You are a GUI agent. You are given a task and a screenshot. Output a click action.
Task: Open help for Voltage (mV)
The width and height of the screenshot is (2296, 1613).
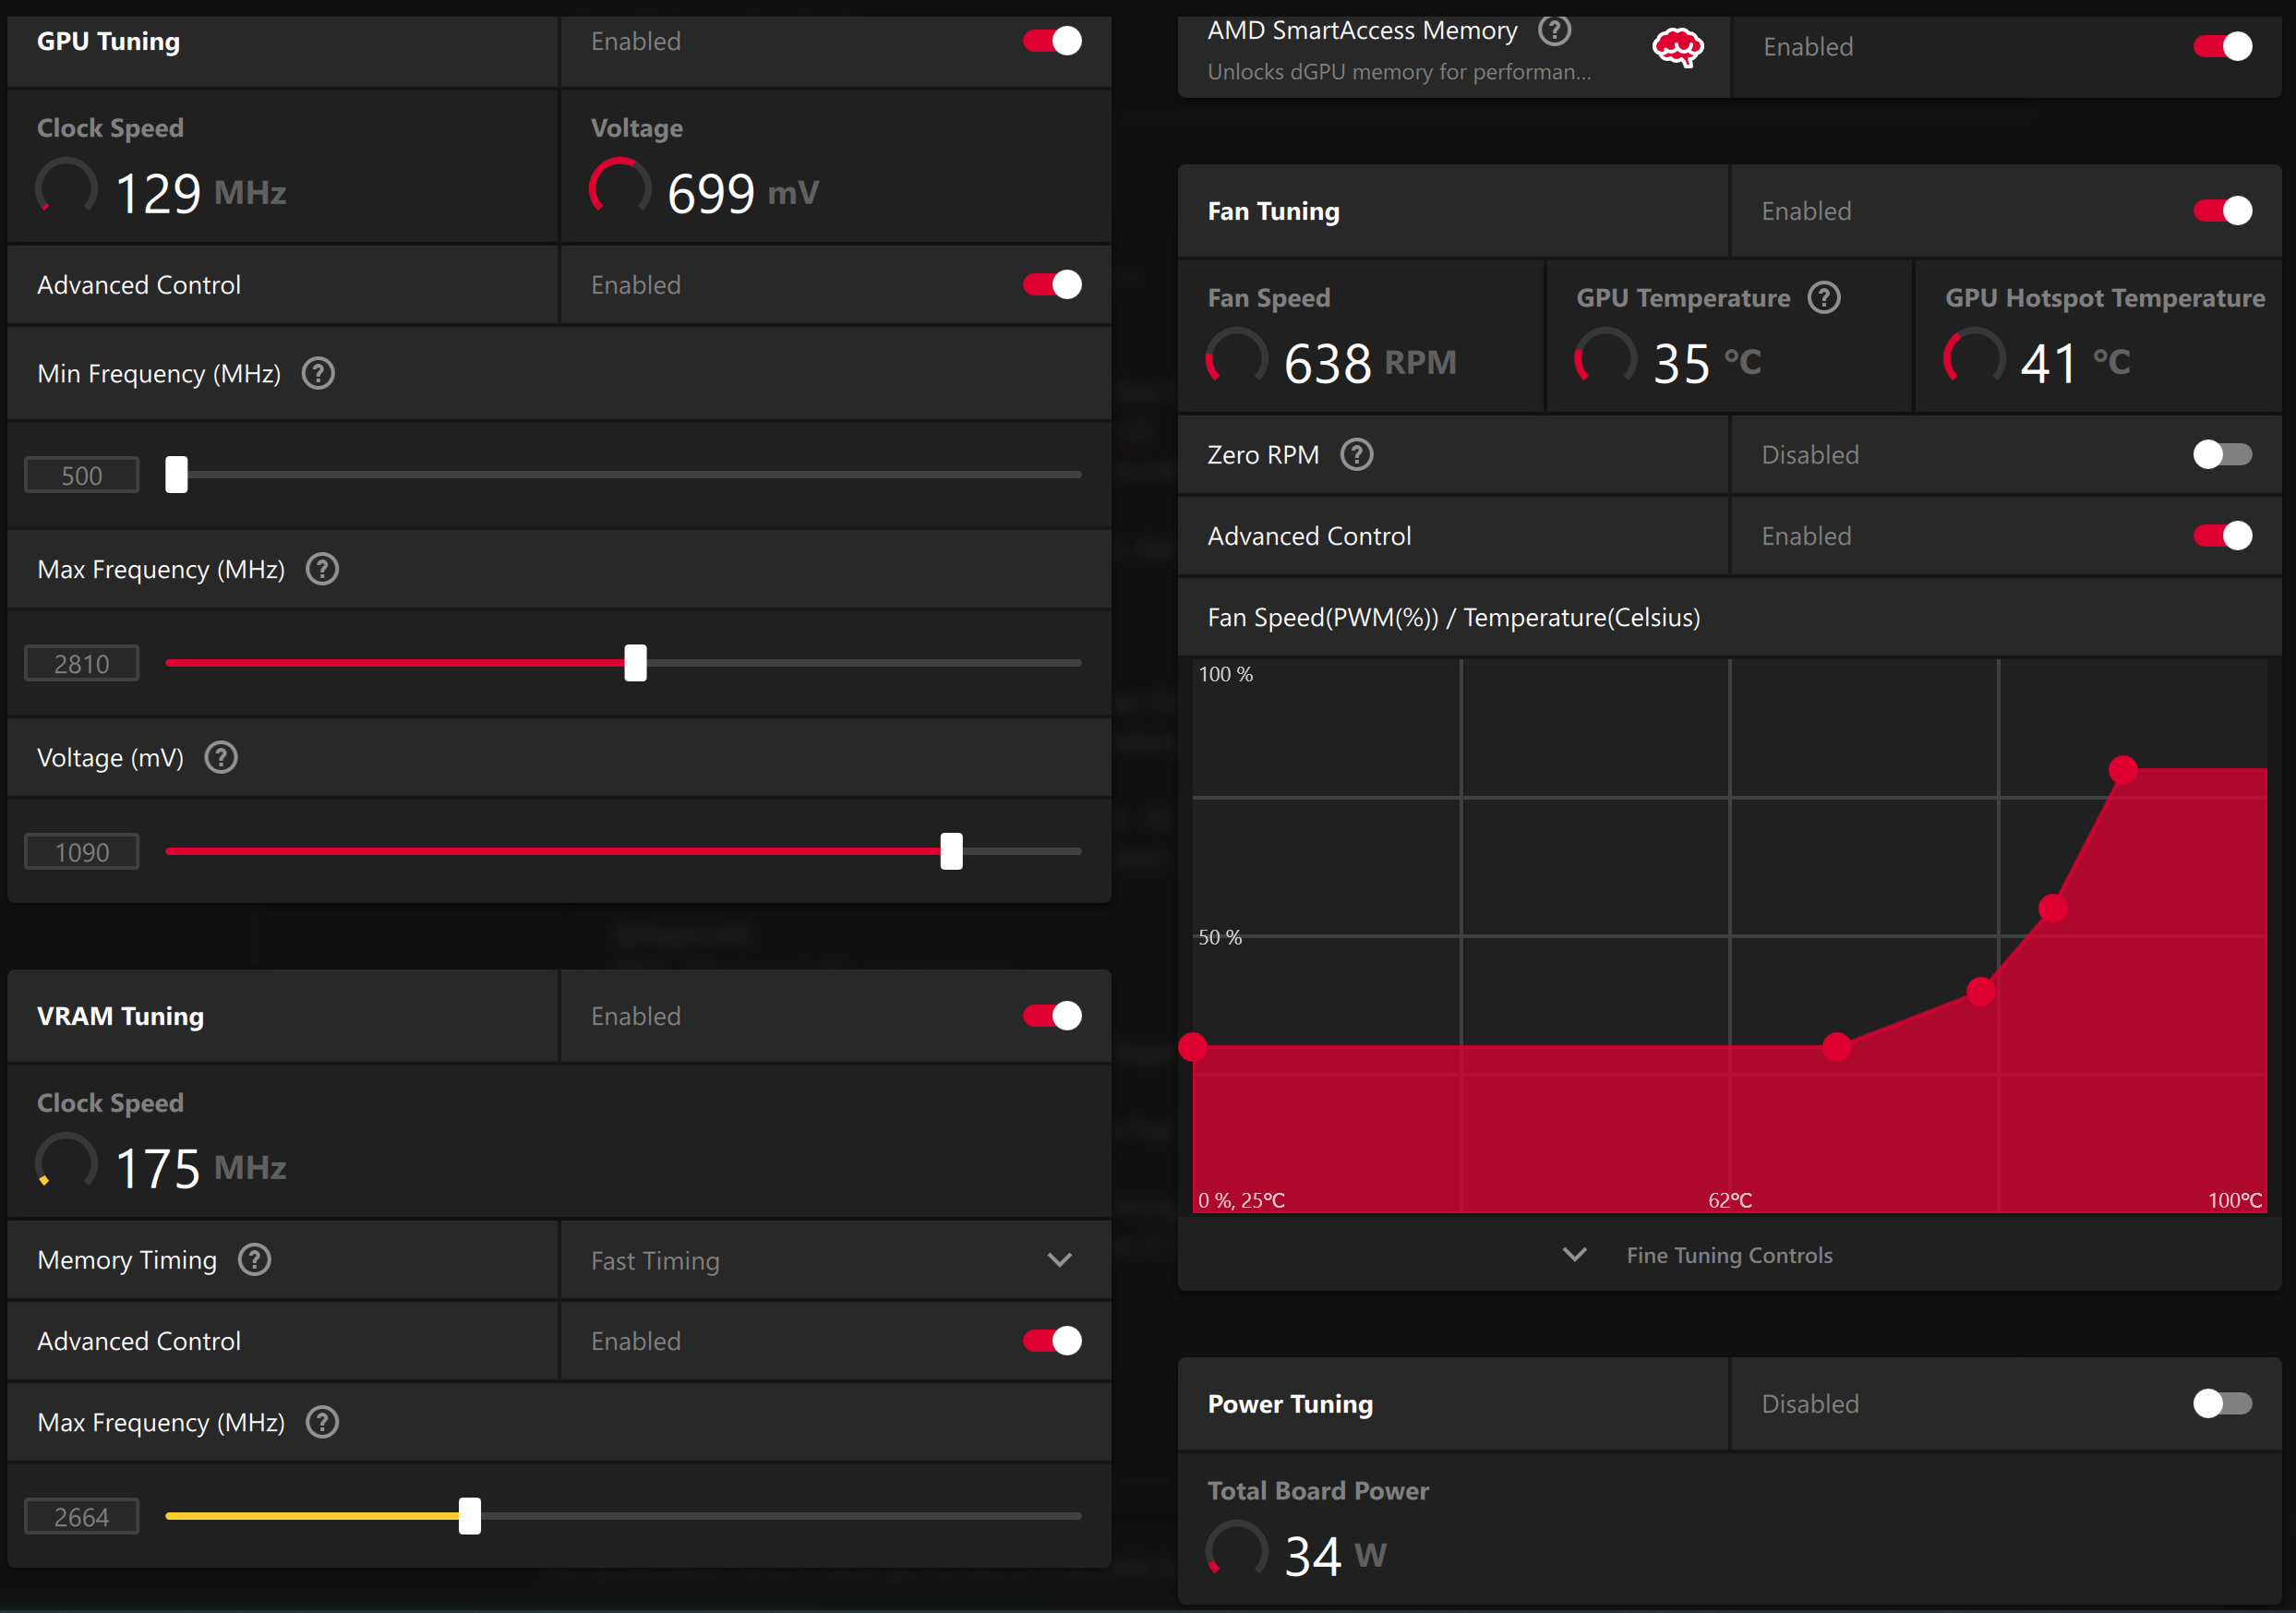point(221,758)
